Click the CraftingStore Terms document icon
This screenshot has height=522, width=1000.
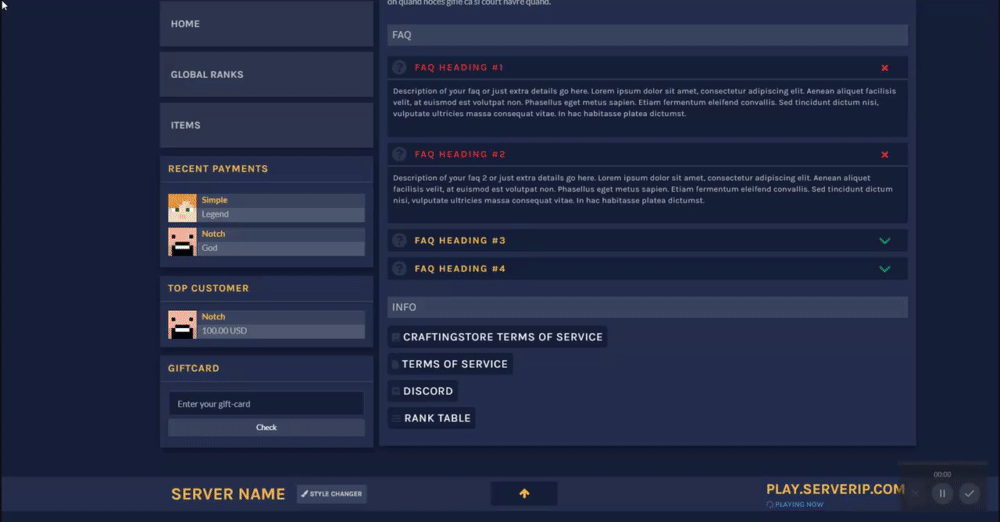click(x=395, y=337)
